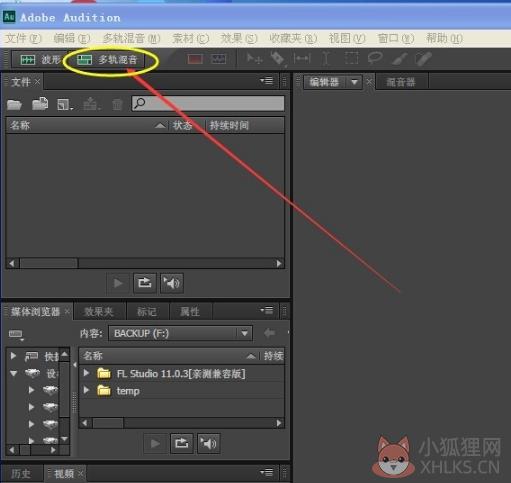Image resolution: width=511 pixels, height=483 pixels.
Task: Sort Media Browser by 名称 column
Action: pos(170,356)
